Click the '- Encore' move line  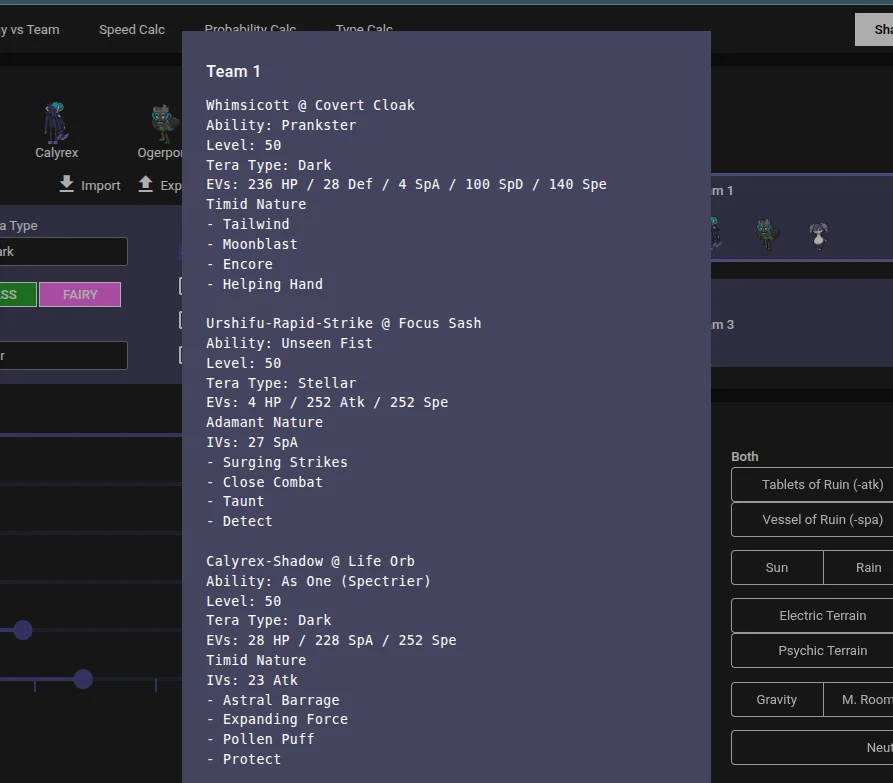[x=239, y=264]
